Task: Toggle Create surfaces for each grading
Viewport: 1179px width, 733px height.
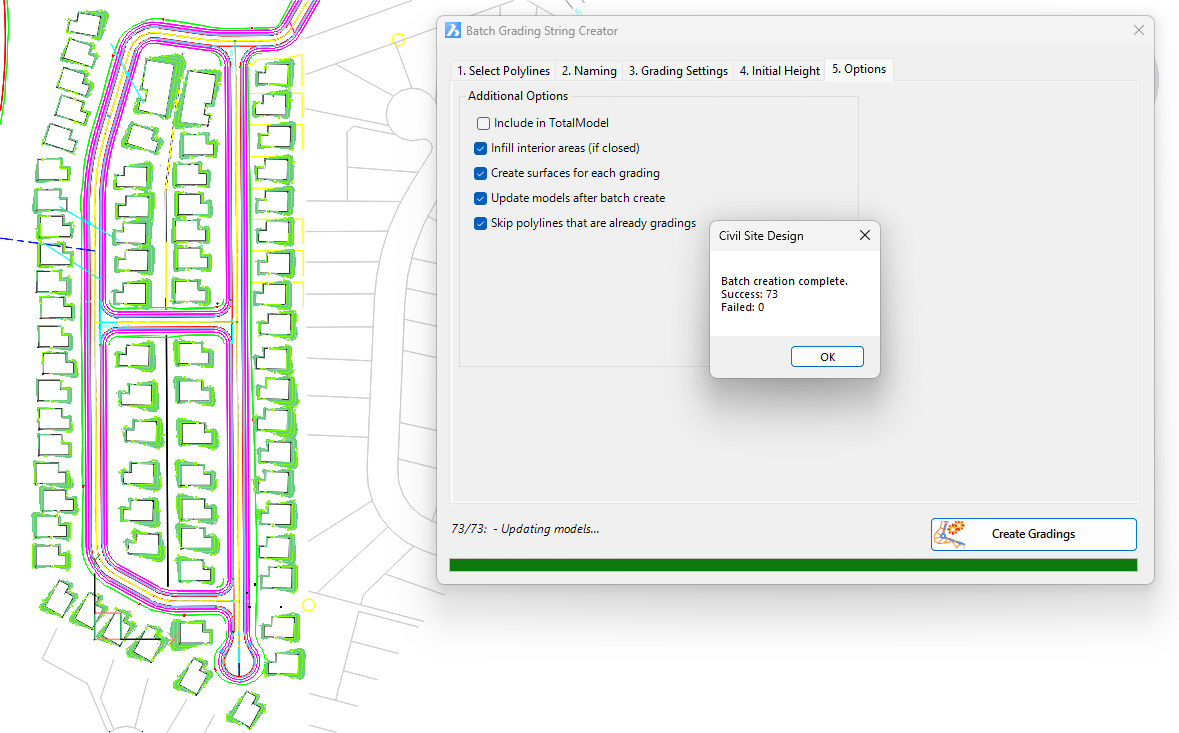Action: 480,174
